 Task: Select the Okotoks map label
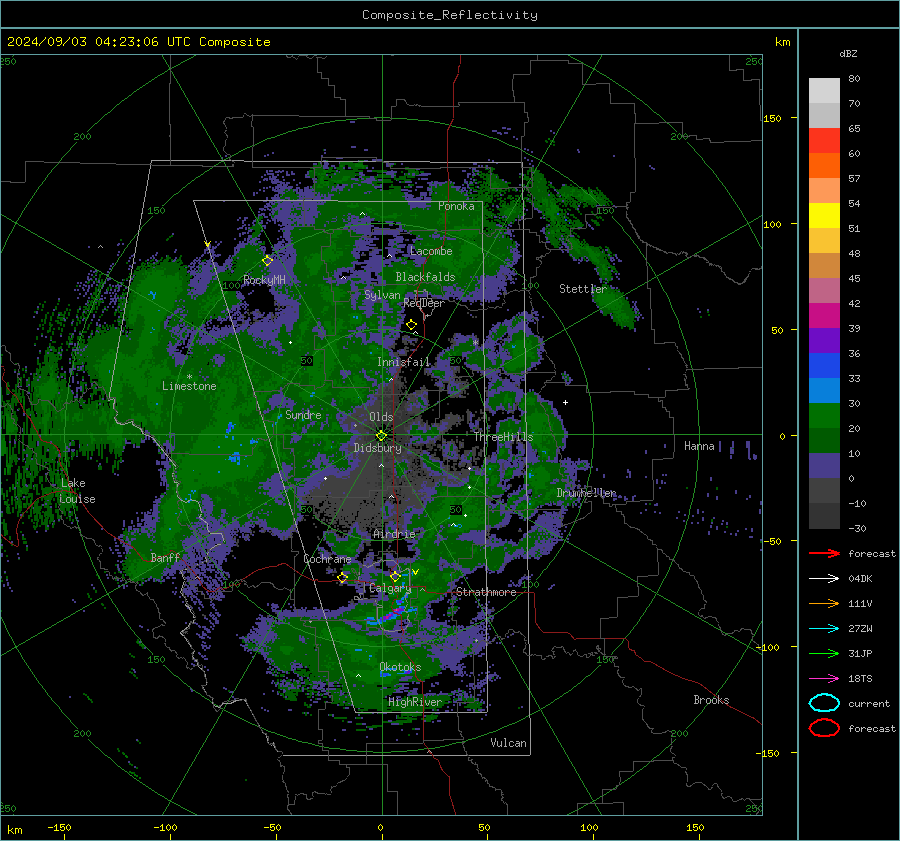click(400, 667)
